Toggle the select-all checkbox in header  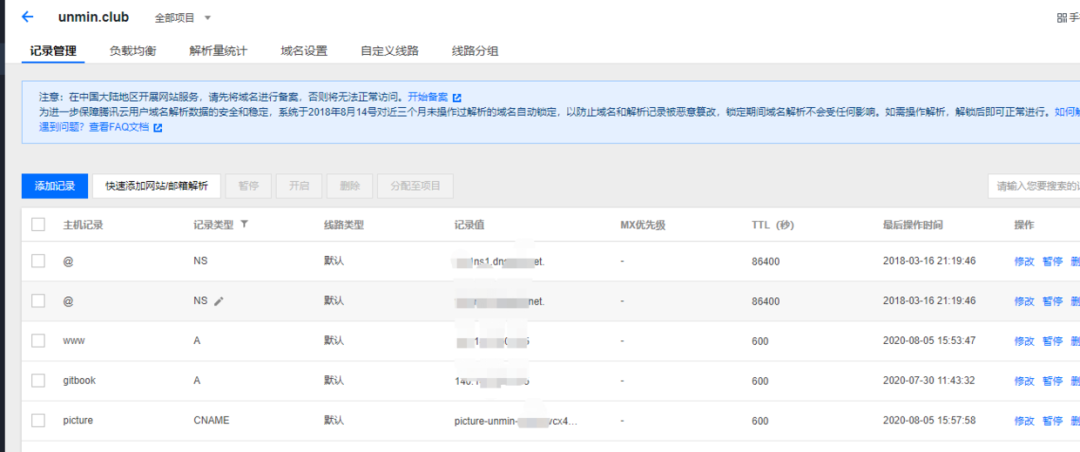(39, 225)
